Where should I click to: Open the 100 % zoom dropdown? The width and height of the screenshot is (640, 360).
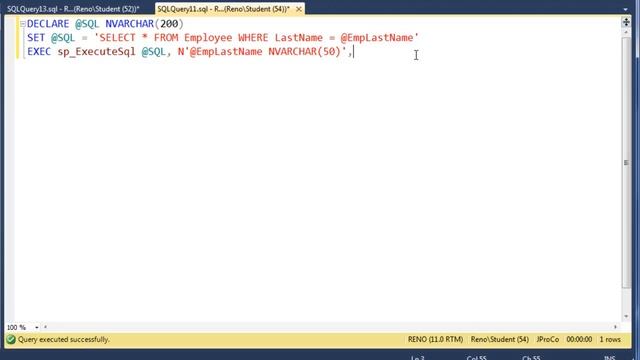pos(36,327)
